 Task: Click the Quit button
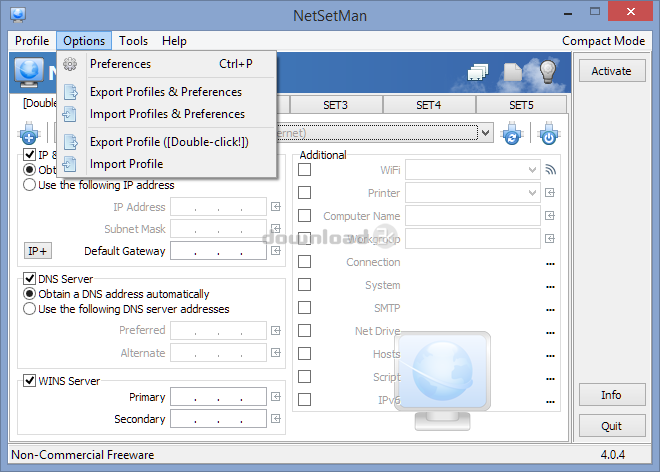pos(612,426)
